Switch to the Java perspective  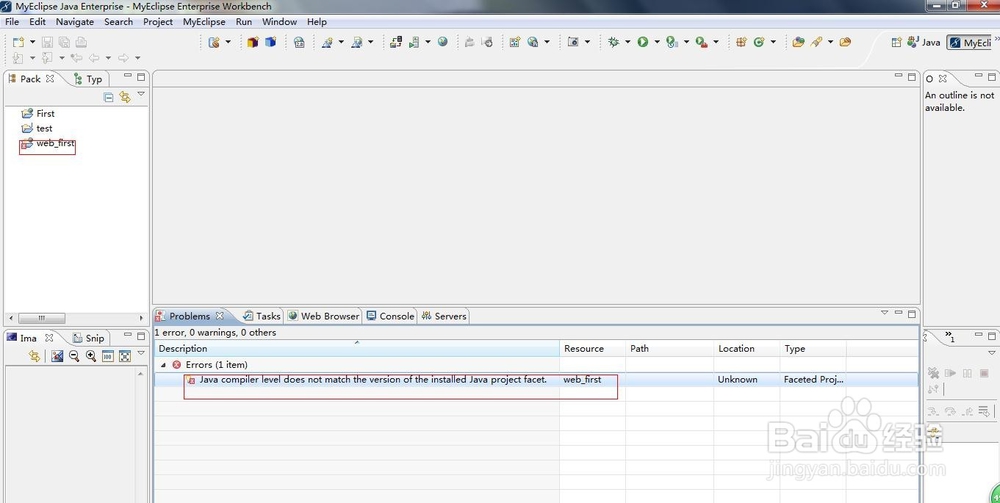coord(924,43)
